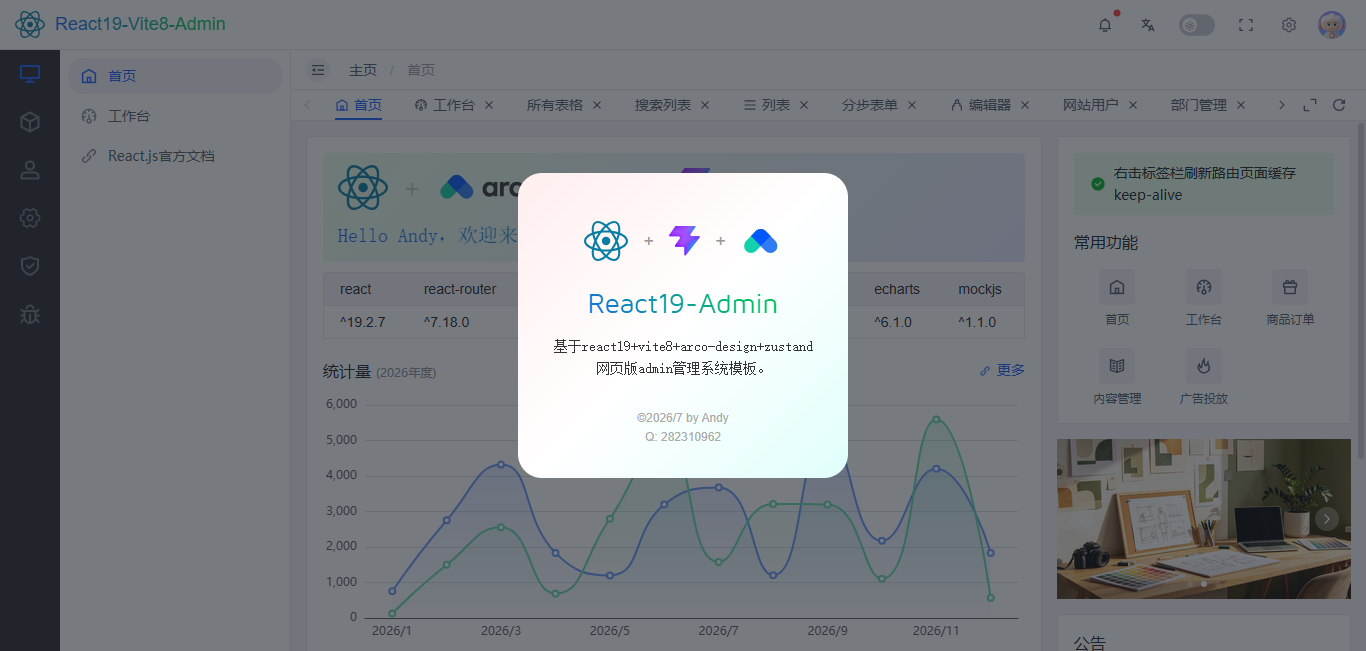The image size is (1366, 651).
Task: Open the 首页 shortcut in 常用功能
Action: click(1117, 298)
